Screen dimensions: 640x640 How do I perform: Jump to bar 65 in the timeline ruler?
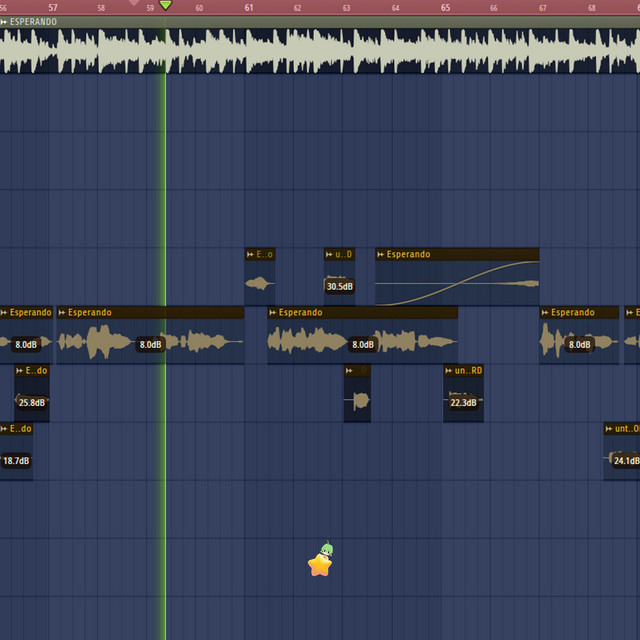(445, 7)
